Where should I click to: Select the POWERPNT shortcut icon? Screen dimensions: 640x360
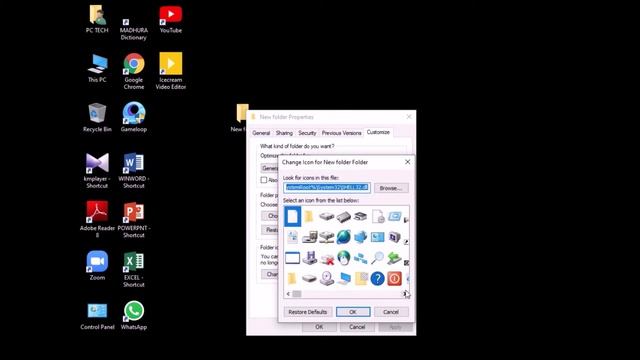pos(134,220)
